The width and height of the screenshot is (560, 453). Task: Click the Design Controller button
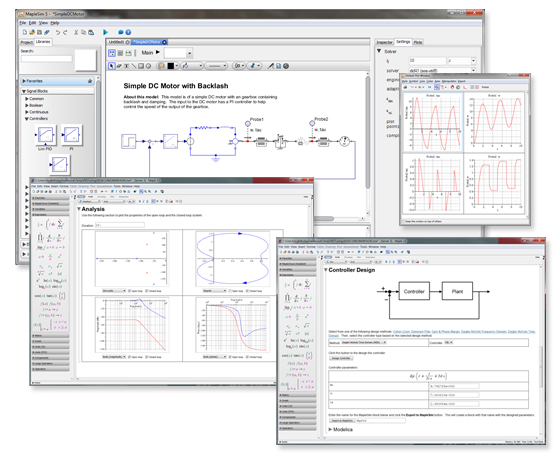tap(340, 358)
